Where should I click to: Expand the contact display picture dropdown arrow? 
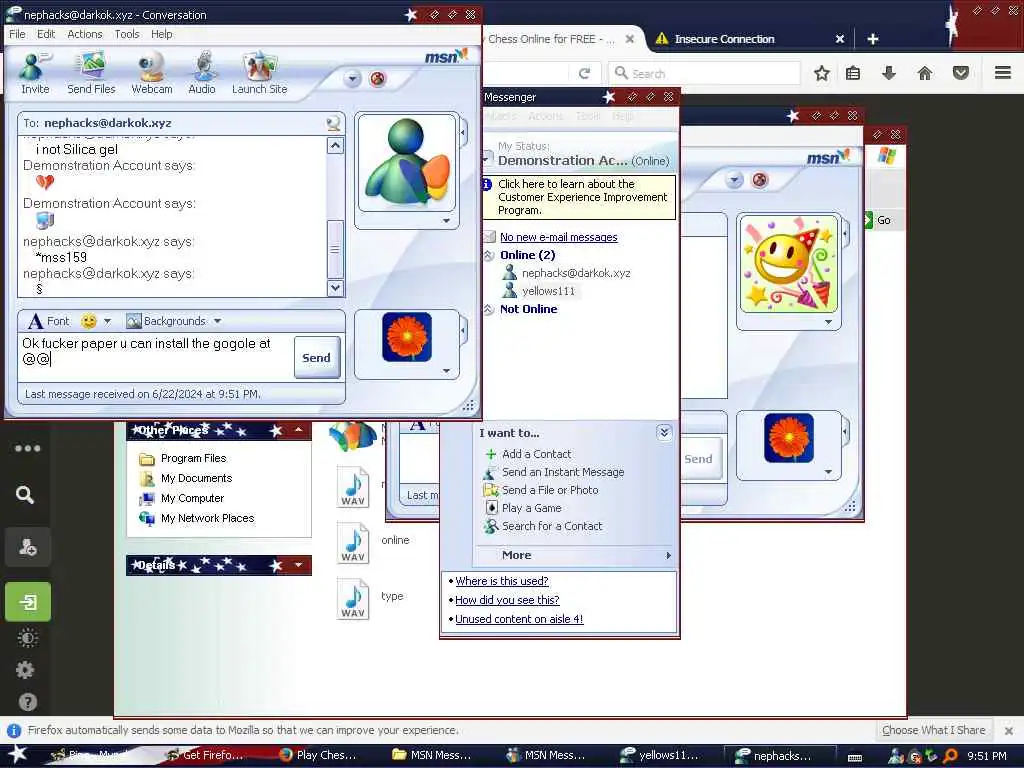(446, 221)
